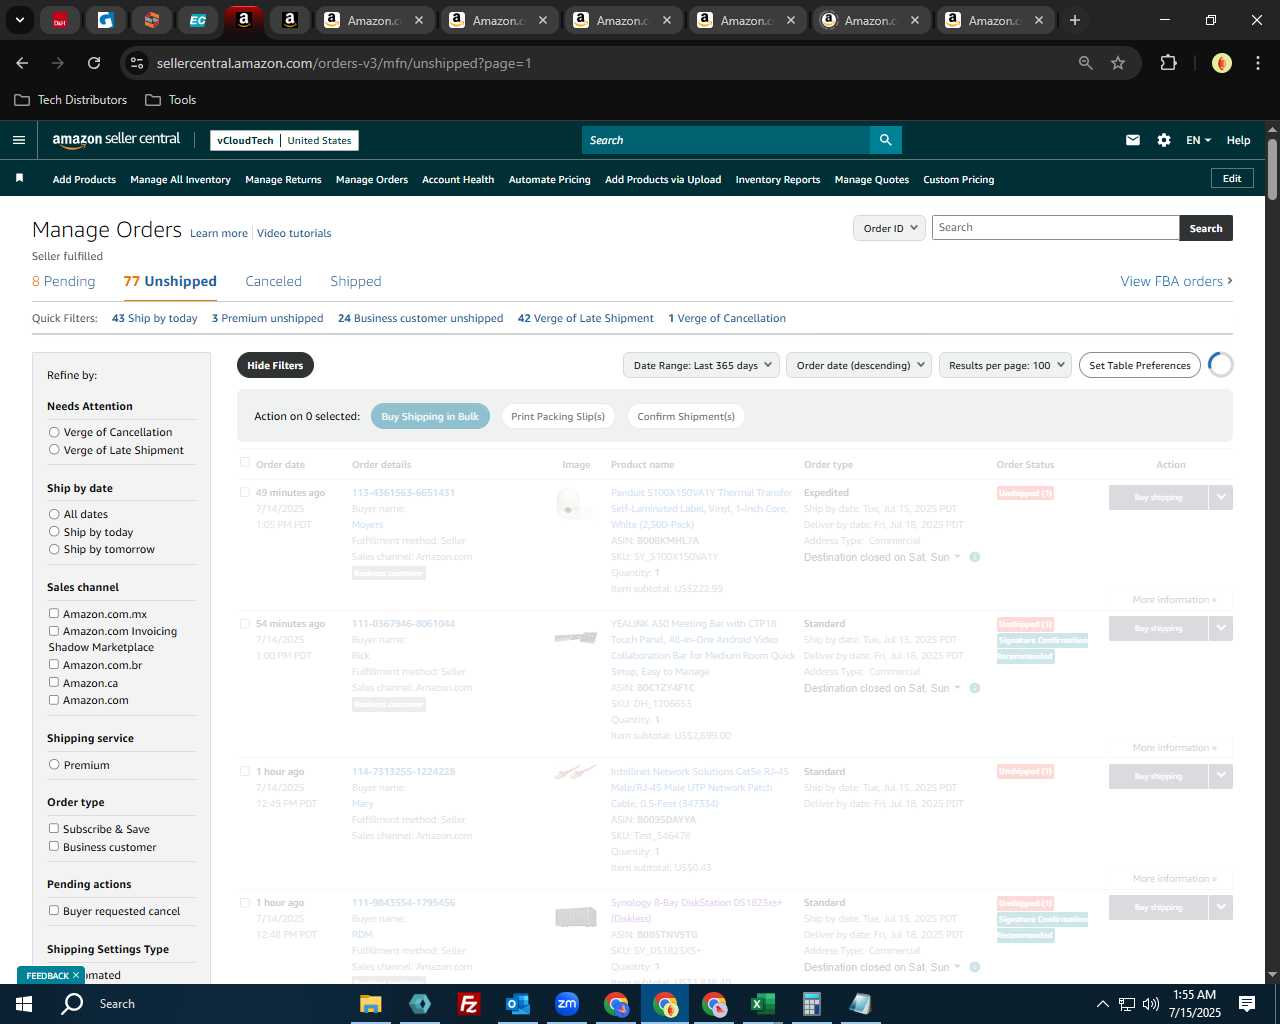Open the EN language dropdown
The width and height of the screenshot is (1280, 1024).
tap(1198, 140)
